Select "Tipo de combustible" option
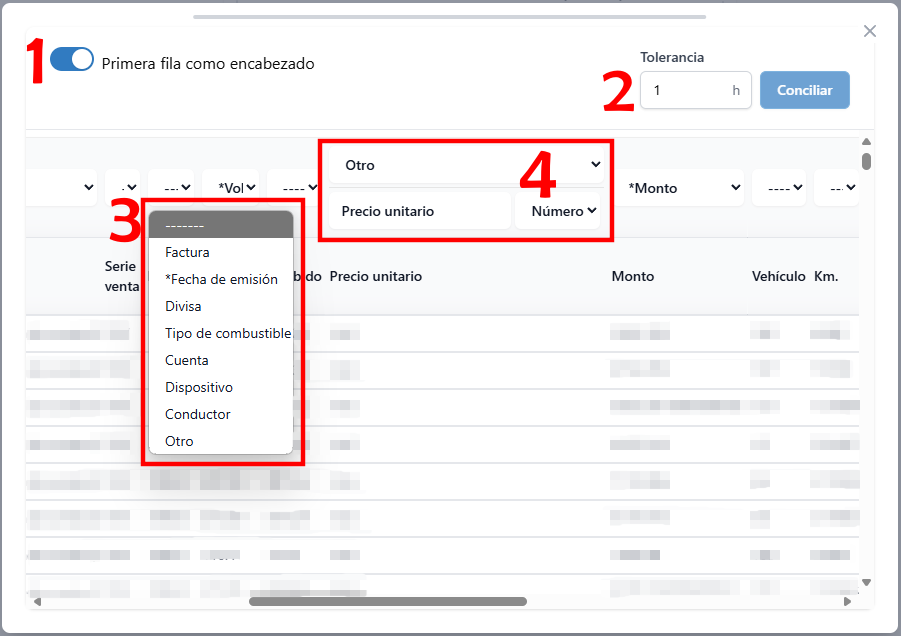 (227, 333)
